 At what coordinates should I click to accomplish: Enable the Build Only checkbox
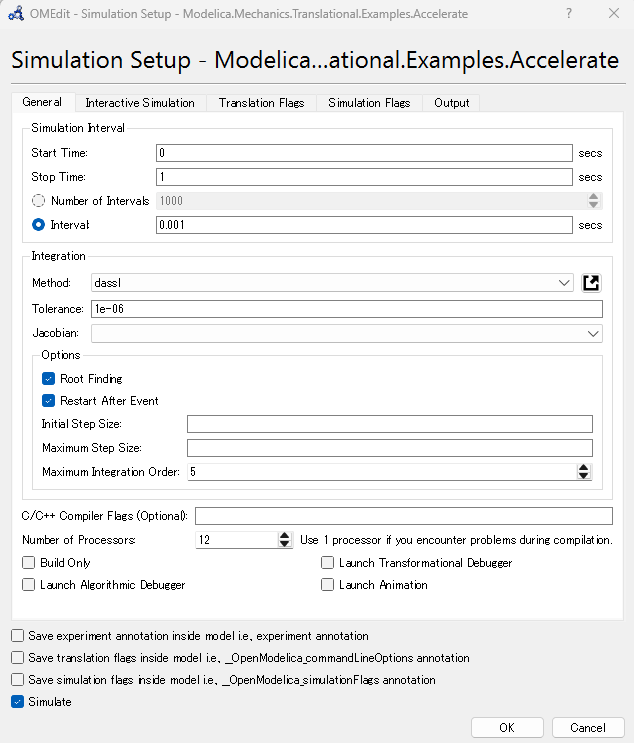click(x=28, y=562)
